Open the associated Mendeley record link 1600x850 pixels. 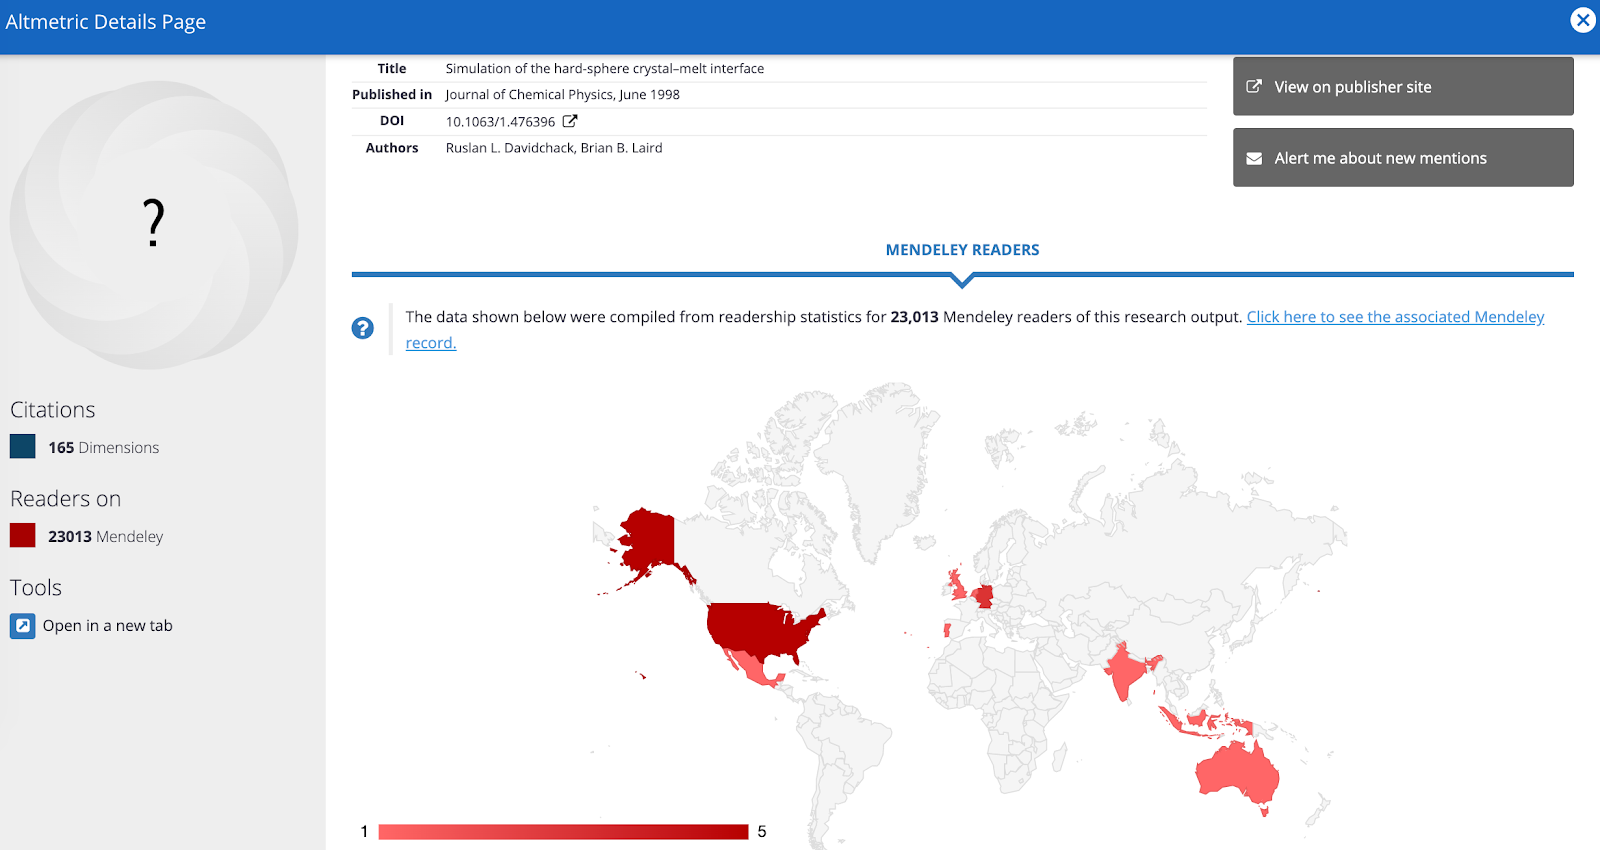point(1394,317)
